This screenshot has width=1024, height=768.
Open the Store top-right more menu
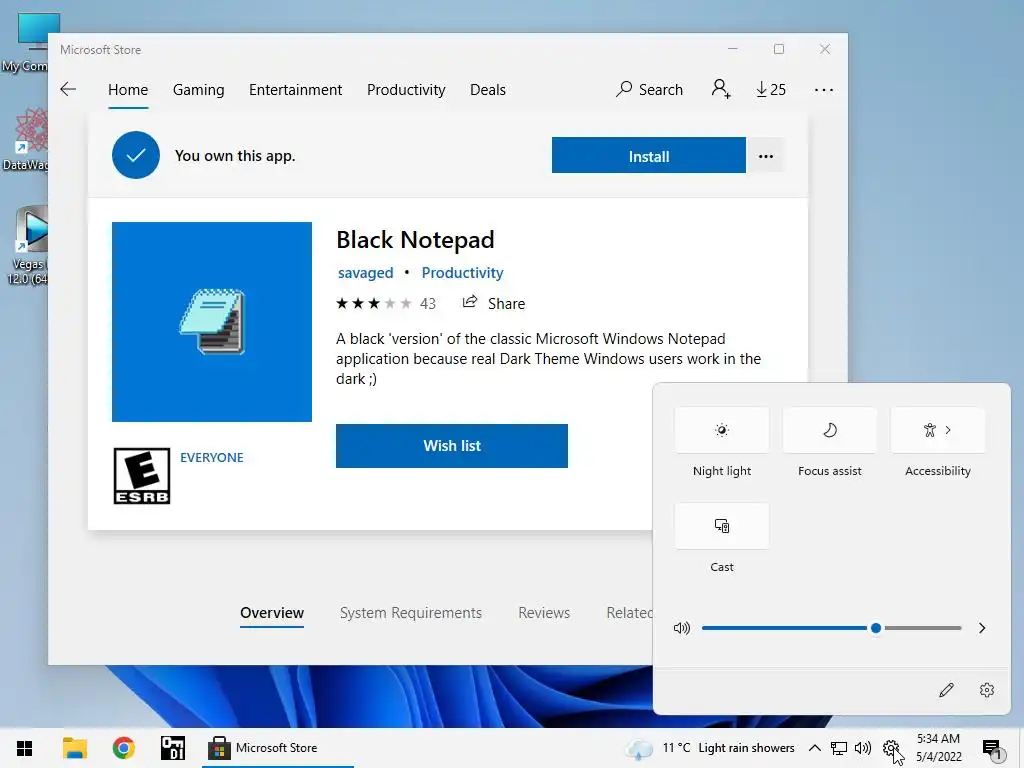coord(824,90)
